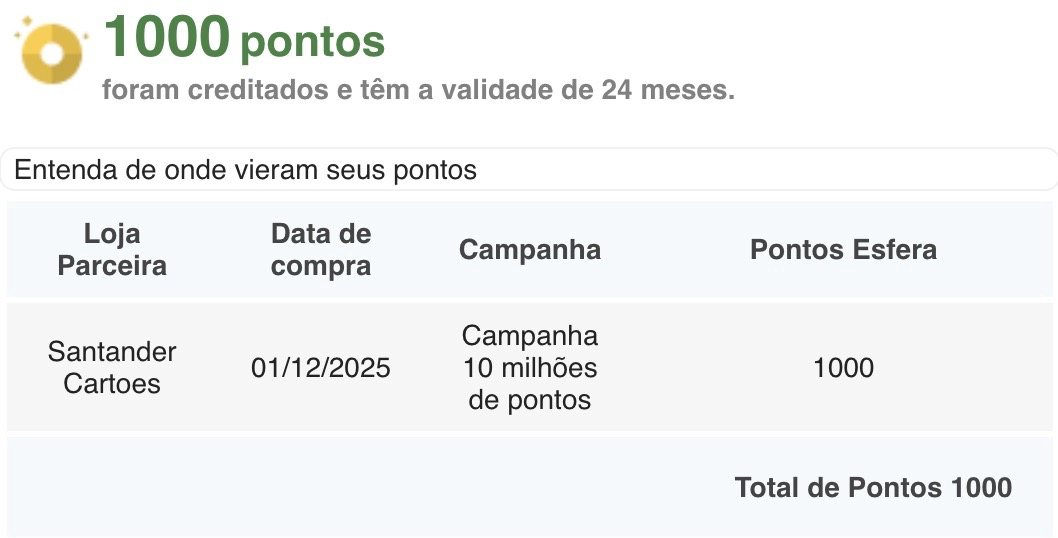Image resolution: width=1058 pixels, height=538 pixels.
Task: Click the 1000 value in Pontos Esfera column
Action: click(x=843, y=368)
